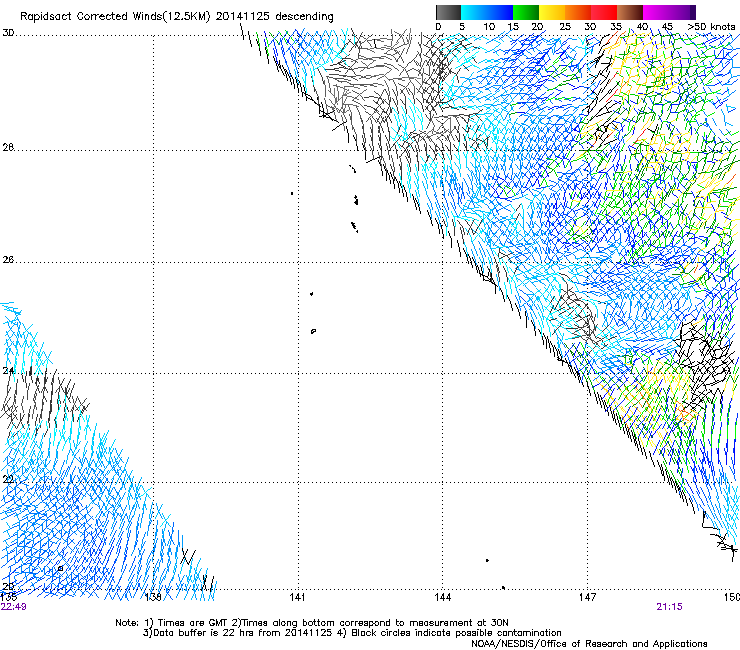This screenshot has width=740, height=650.
Task: Click the '>50 knots' legend label
Action: 711,27
